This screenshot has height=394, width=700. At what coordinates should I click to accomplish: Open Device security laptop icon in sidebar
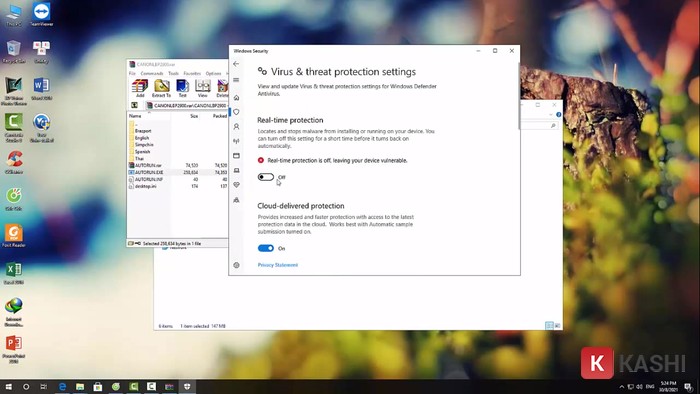[236, 170]
